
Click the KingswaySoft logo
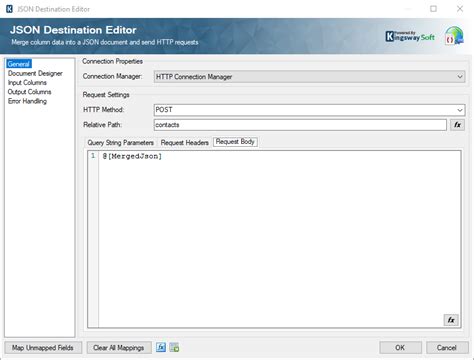[410, 36]
